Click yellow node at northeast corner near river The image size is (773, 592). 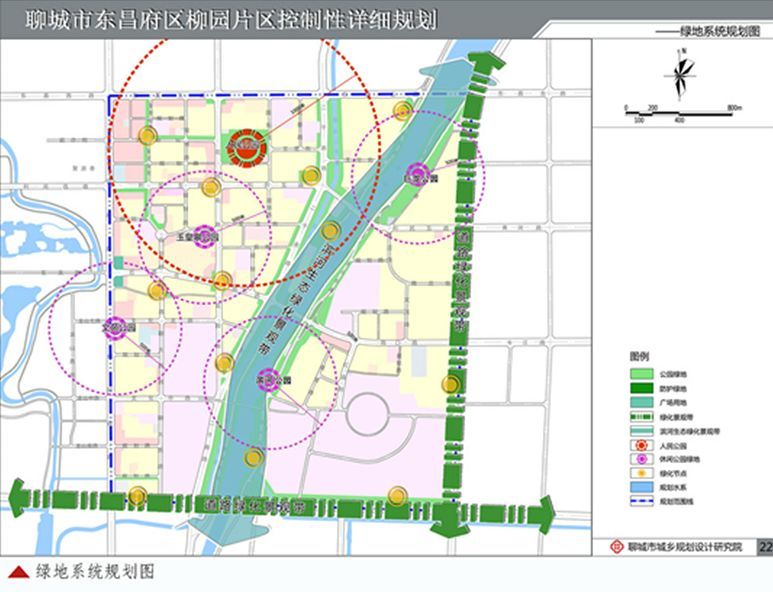click(x=403, y=111)
